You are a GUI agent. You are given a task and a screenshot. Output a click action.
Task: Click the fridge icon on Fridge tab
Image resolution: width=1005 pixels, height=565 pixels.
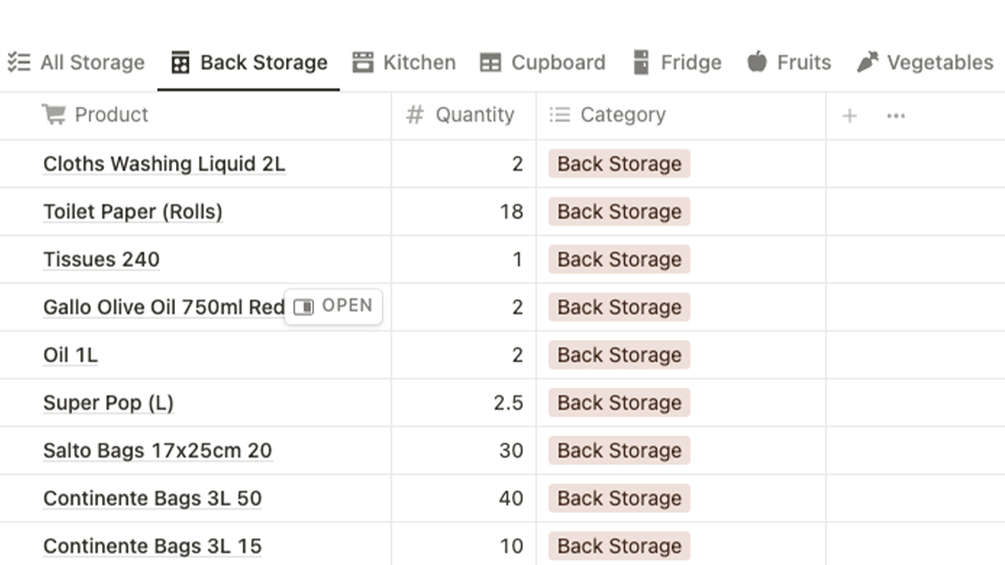click(641, 62)
